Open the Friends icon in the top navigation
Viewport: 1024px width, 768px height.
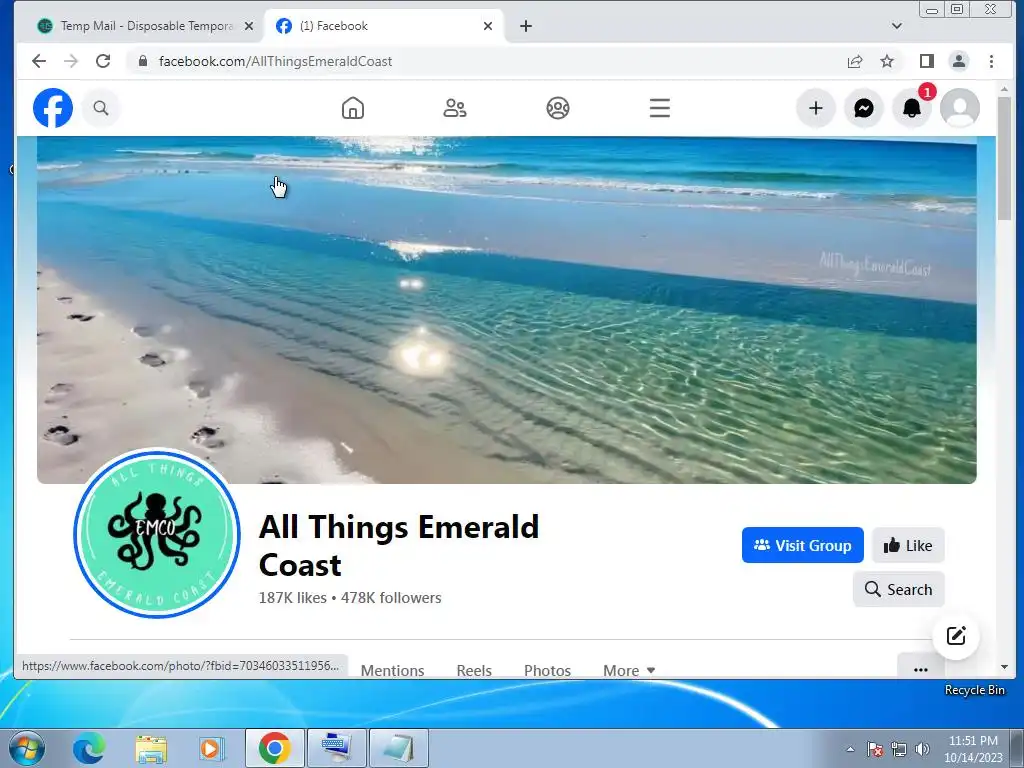coord(455,108)
